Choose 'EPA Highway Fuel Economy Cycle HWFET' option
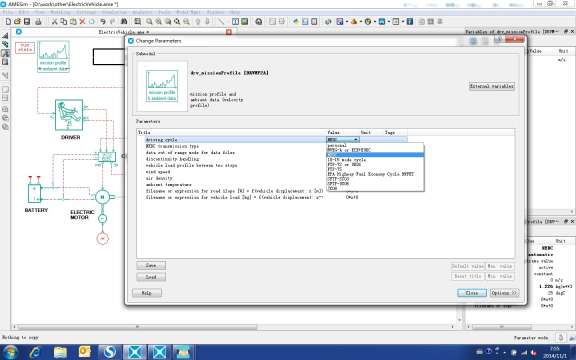The image size is (576, 360). 371,174
